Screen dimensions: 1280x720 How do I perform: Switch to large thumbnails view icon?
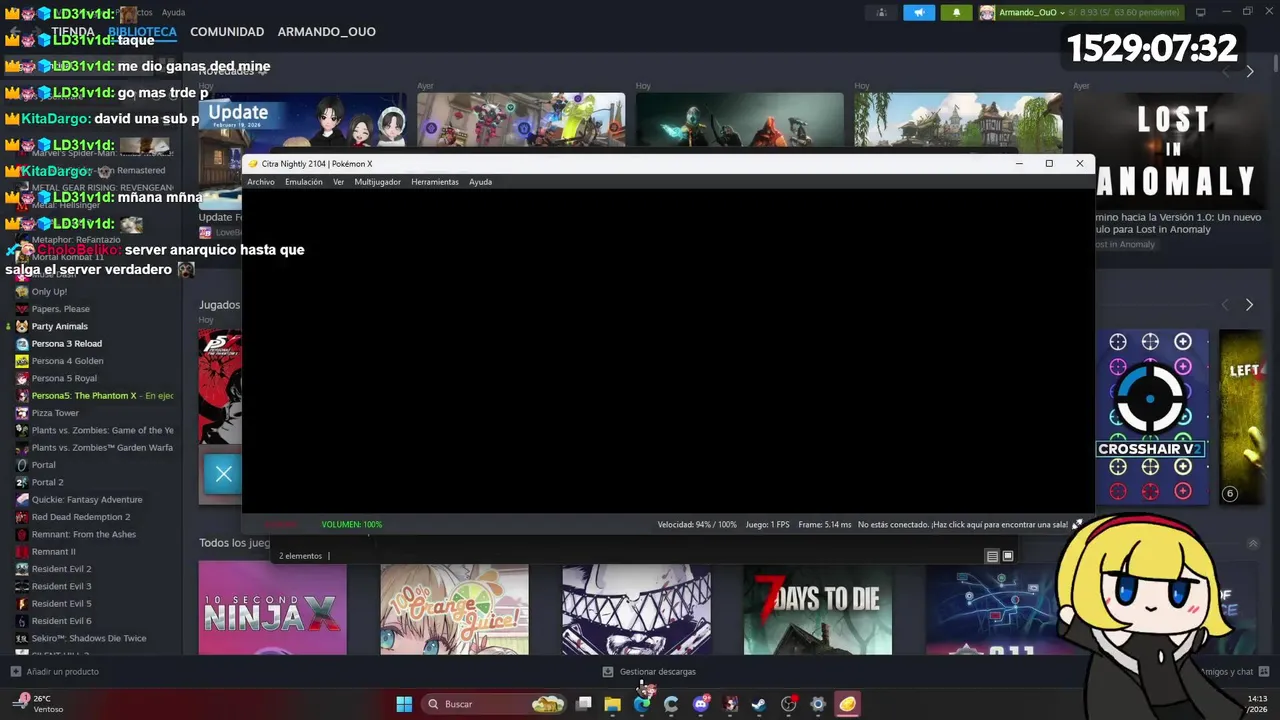(x=1008, y=556)
